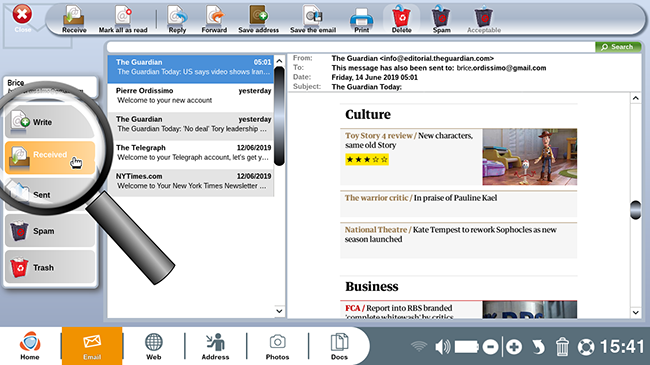
Task: Open the Write new email folder button
Action: click(50, 122)
